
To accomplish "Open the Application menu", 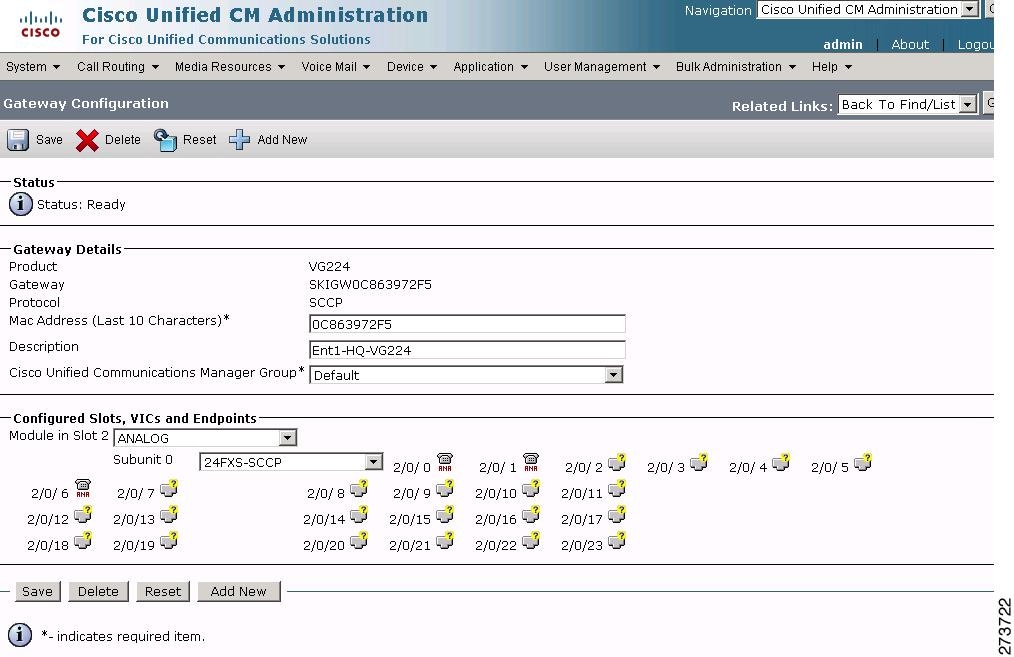I will pyautogui.click(x=490, y=67).
